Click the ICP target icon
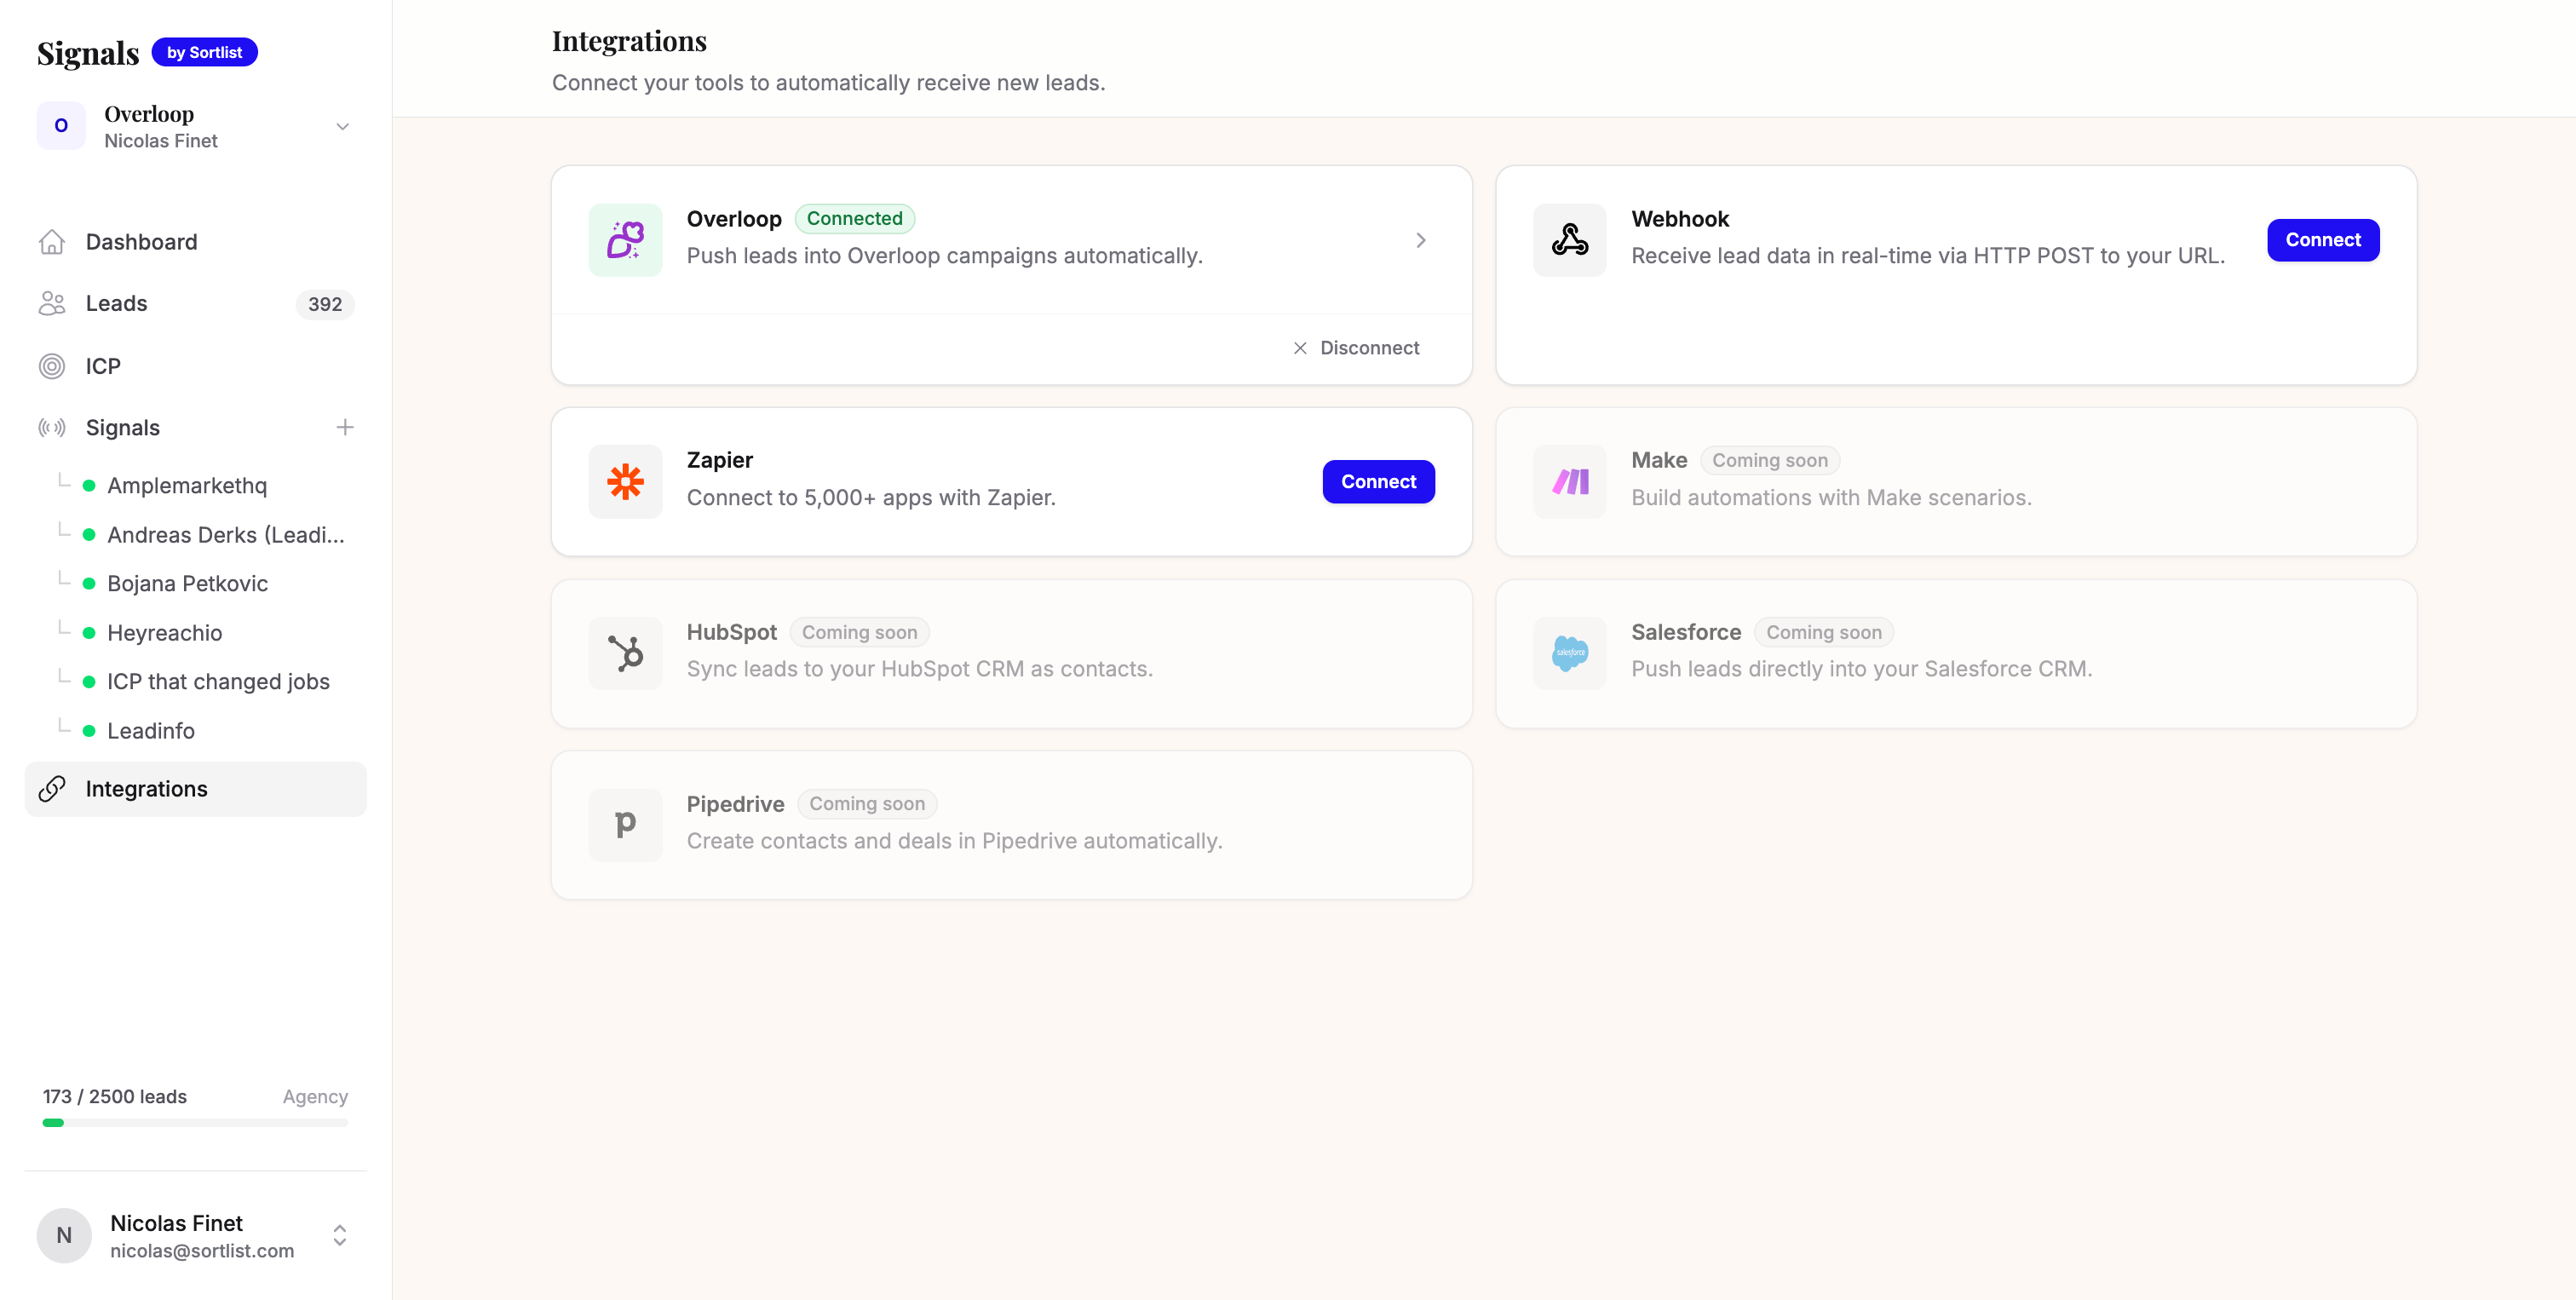The image size is (2576, 1300). pyautogui.click(x=52, y=366)
